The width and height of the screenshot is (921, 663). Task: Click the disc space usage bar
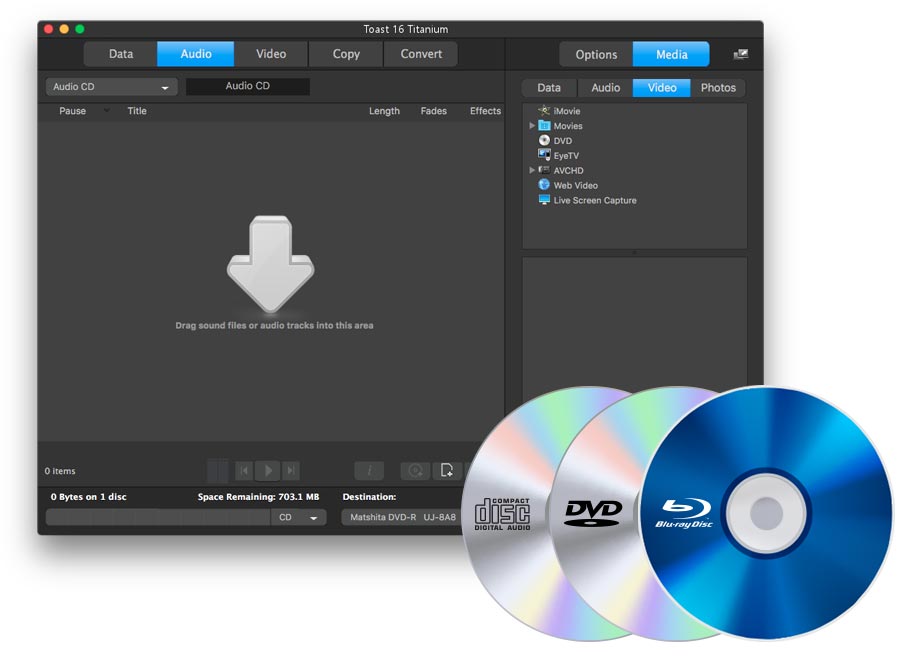tap(158, 517)
